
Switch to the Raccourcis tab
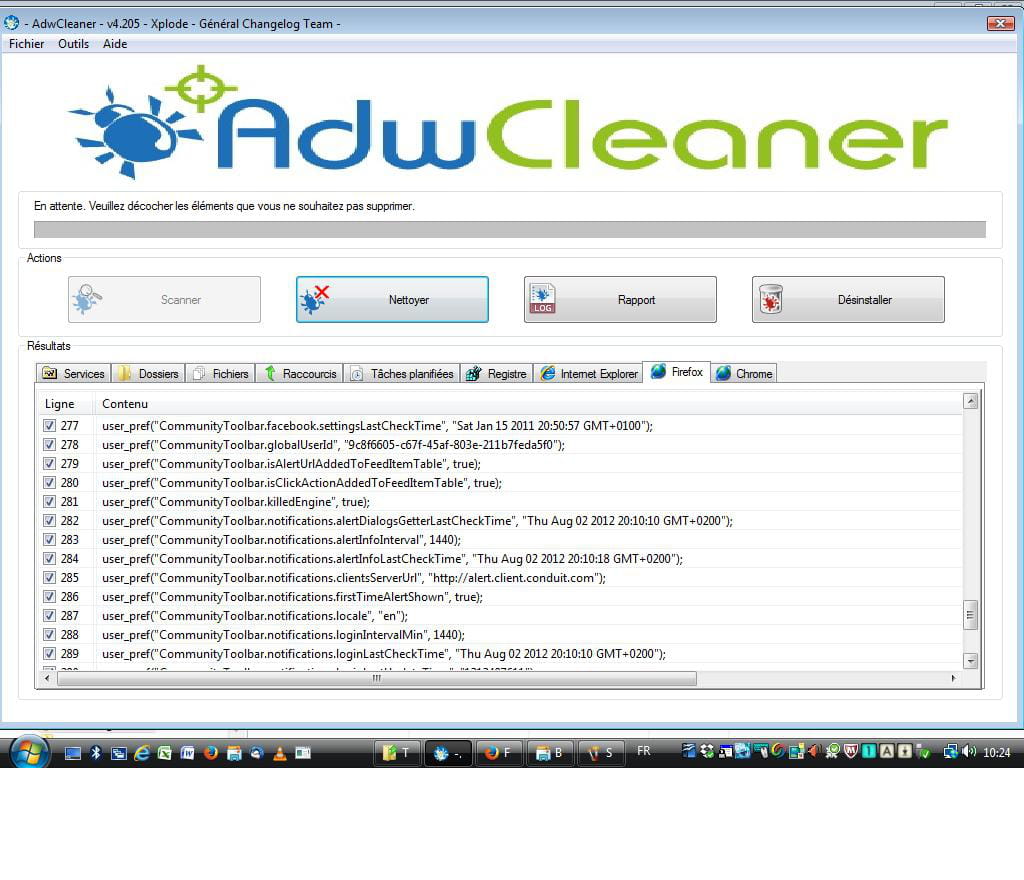click(x=300, y=373)
